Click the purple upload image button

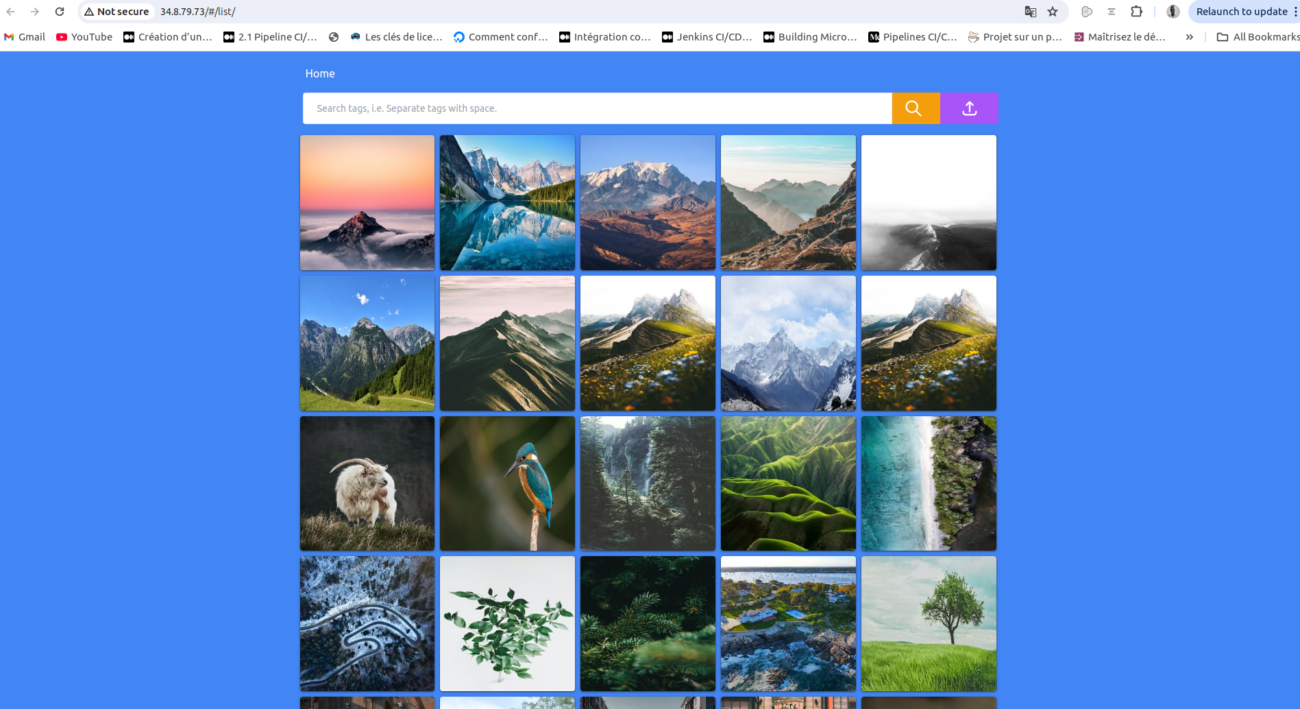969,108
